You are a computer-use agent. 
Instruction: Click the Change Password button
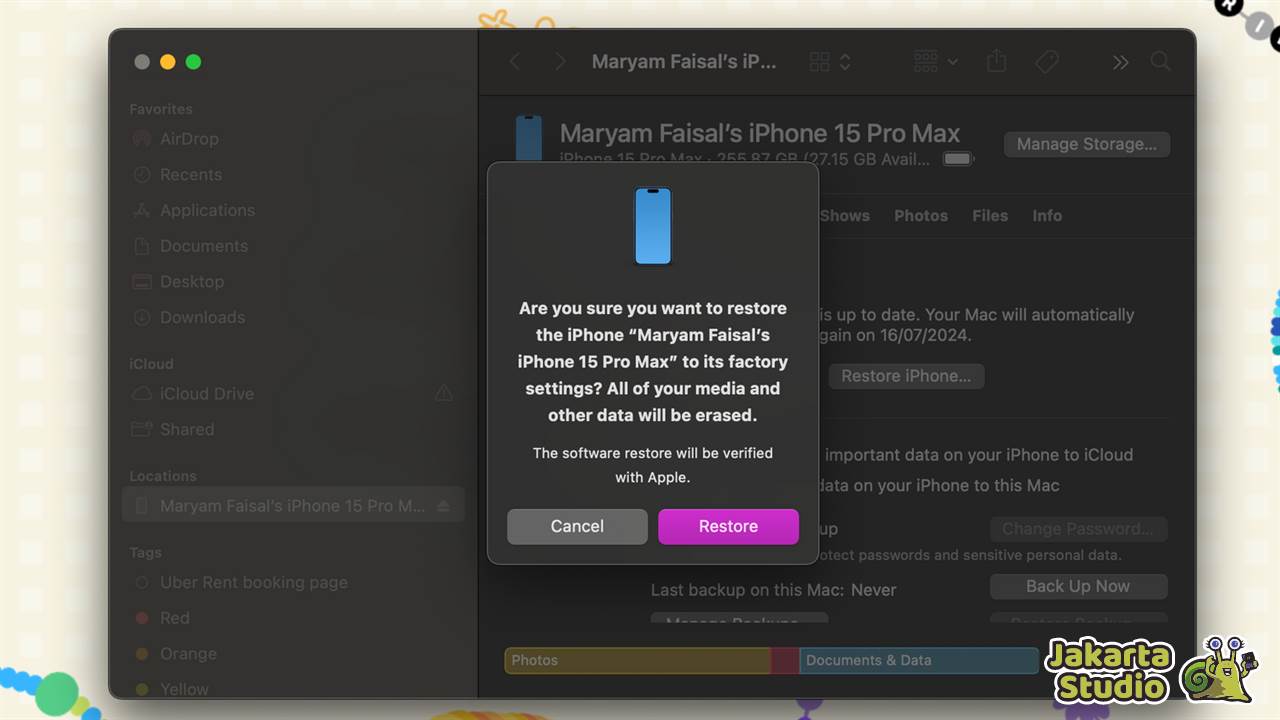tap(1078, 528)
